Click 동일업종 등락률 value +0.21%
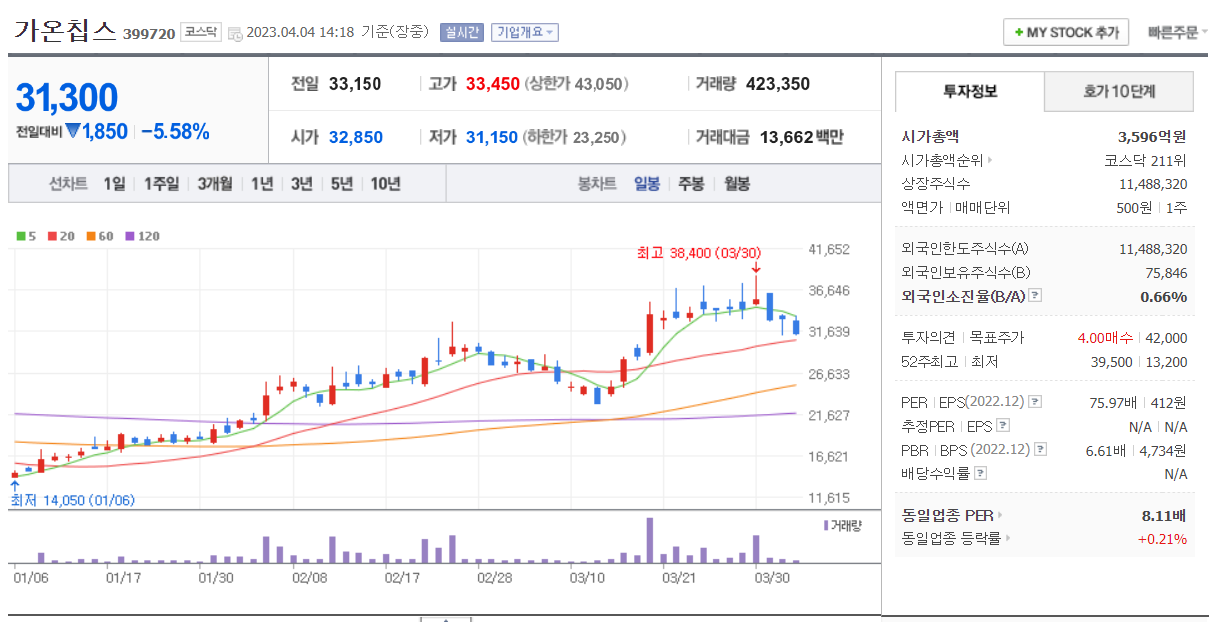 coord(1163,539)
